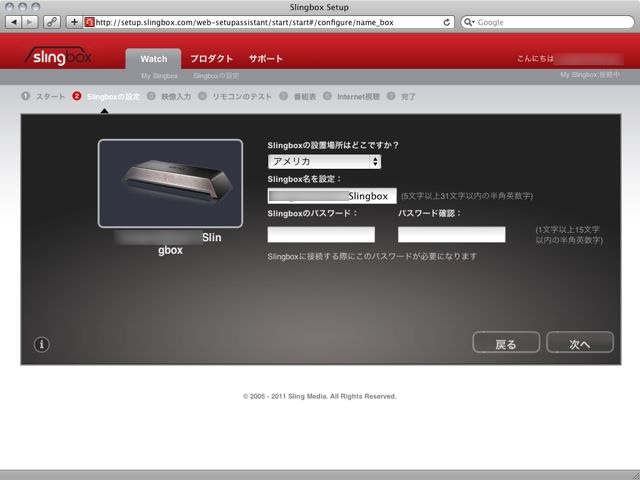The width and height of the screenshot is (640, 480).
Task: Click the リモコンのテスト step label
Action: (x=242, y=97)
